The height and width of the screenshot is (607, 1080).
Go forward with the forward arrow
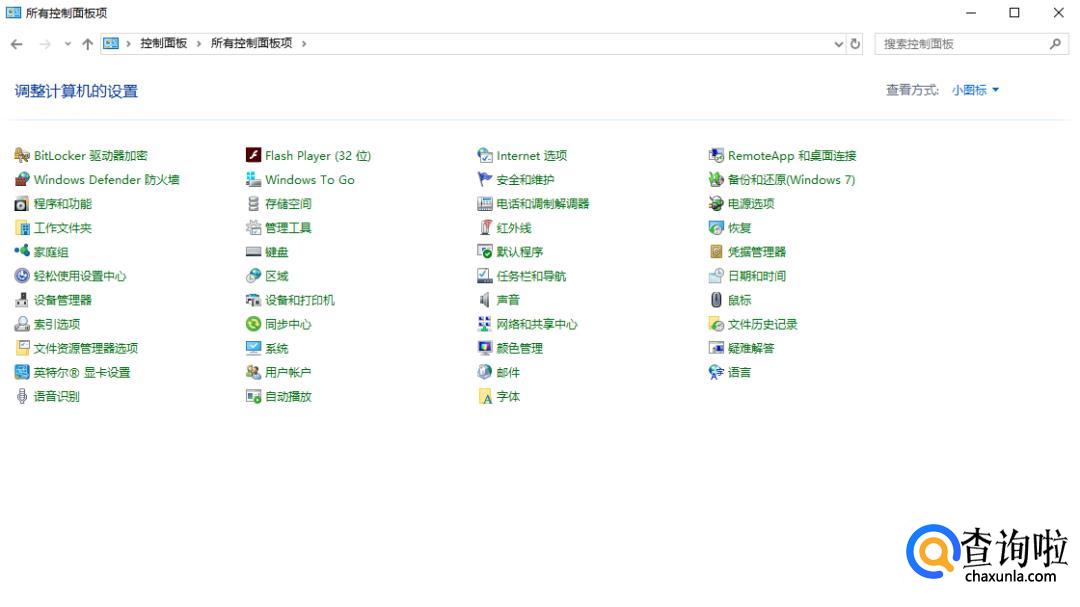(x=45, y=44)
